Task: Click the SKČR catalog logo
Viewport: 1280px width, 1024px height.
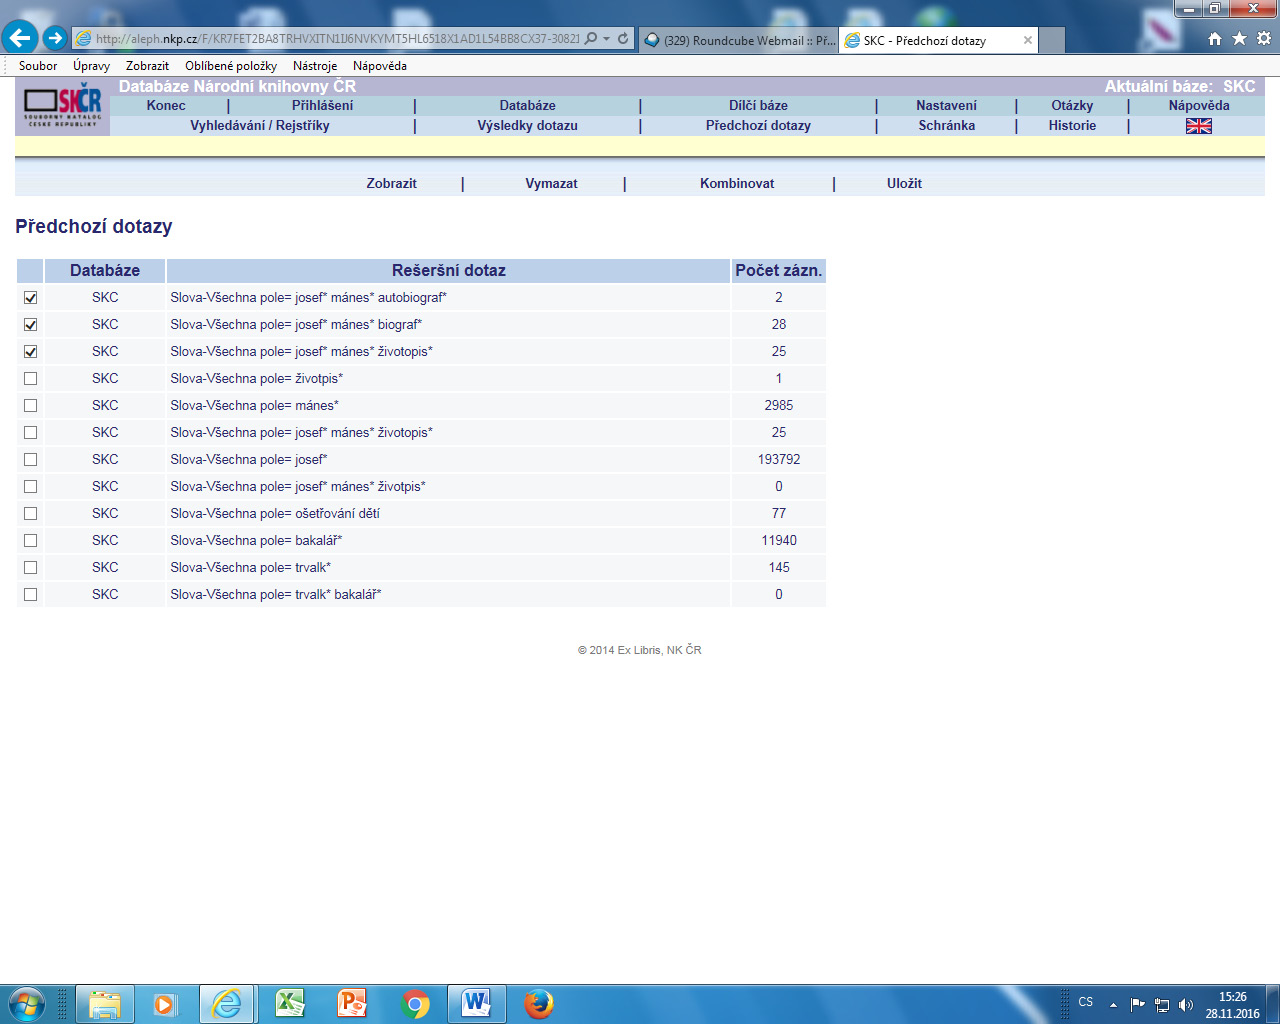Action: pyautogui.click(x=63, y=106)
